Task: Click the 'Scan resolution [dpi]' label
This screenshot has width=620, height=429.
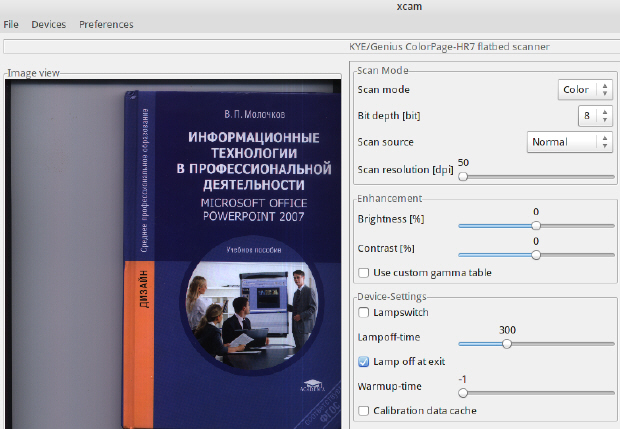Action: click(x=405, y=170)
